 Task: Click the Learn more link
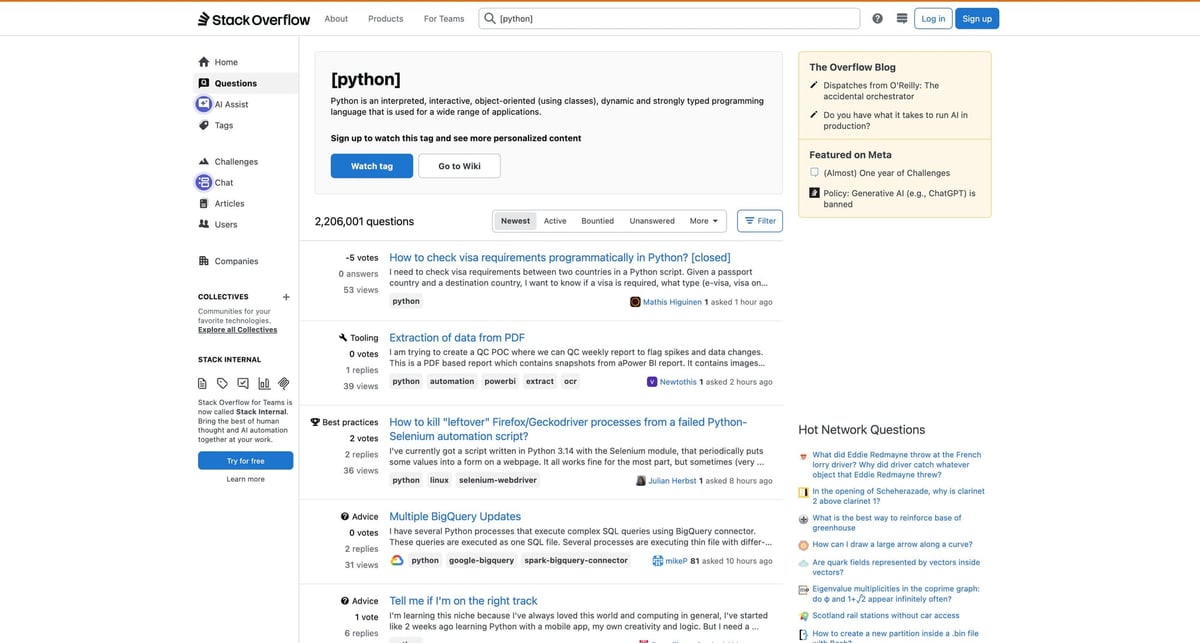245,479
